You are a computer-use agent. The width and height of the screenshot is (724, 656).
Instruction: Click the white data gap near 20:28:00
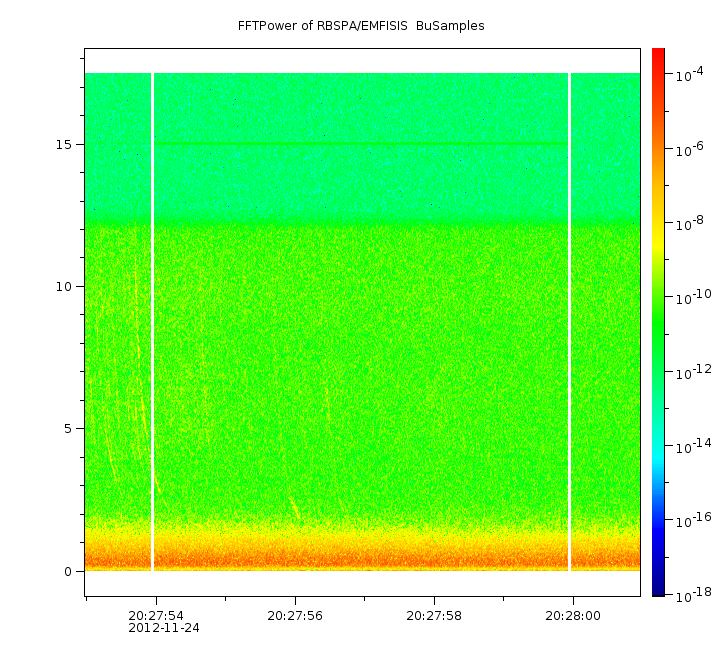pyautogui.click(x=569, y=320)
